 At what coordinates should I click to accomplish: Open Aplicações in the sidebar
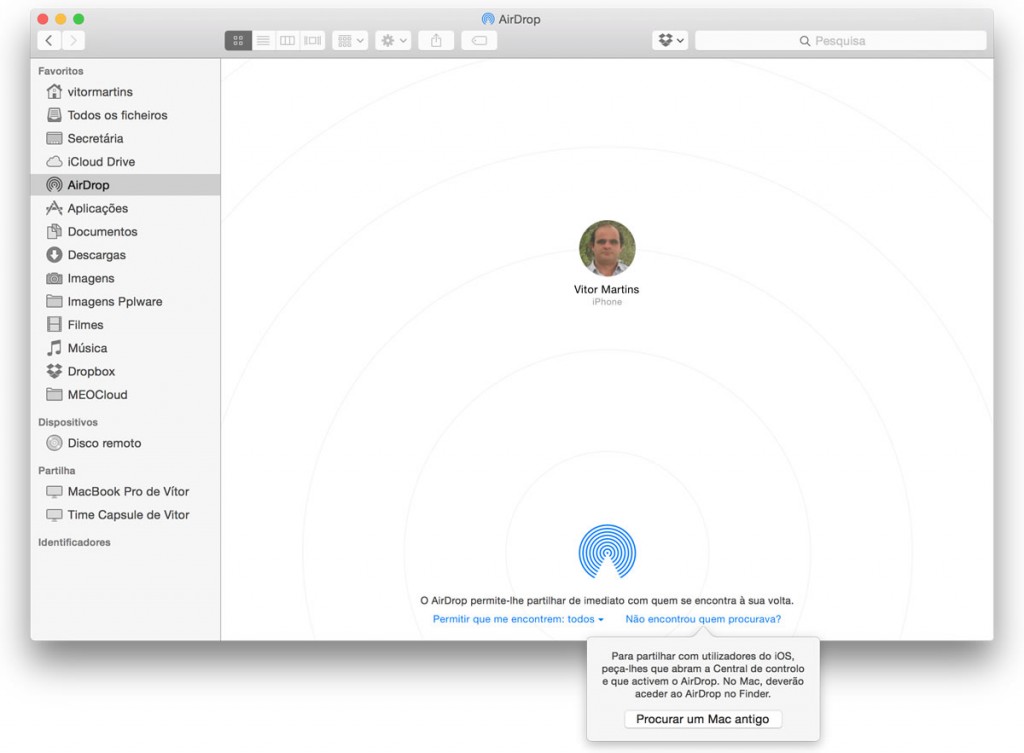pyautogui.click(x=125, y=208)
